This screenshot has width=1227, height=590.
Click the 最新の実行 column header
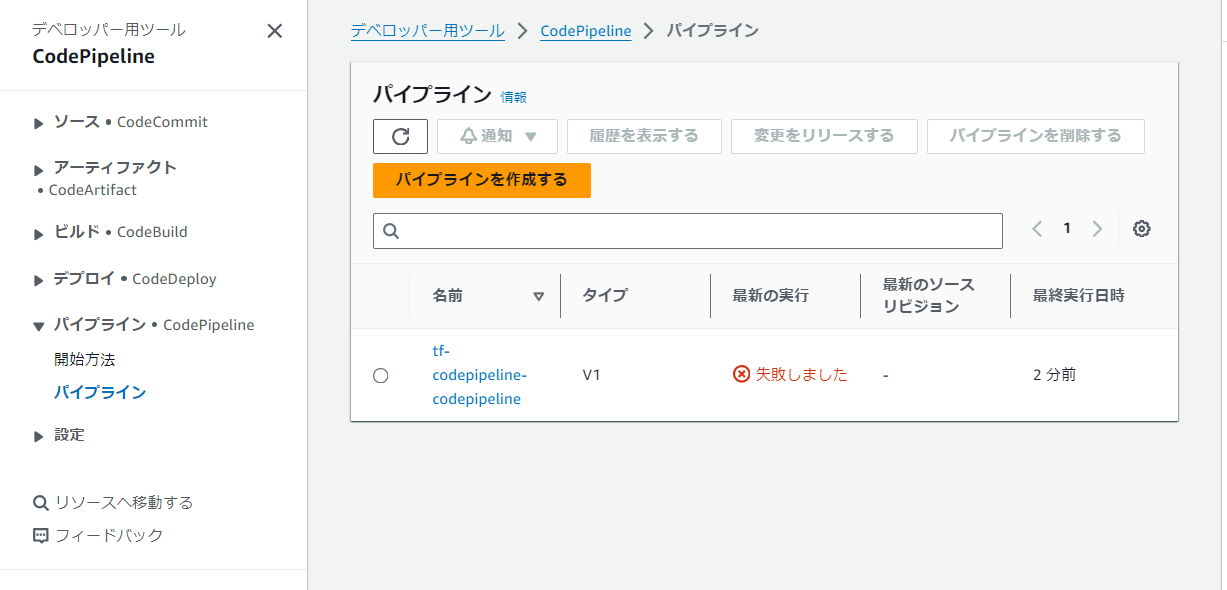tap(770, 296)
